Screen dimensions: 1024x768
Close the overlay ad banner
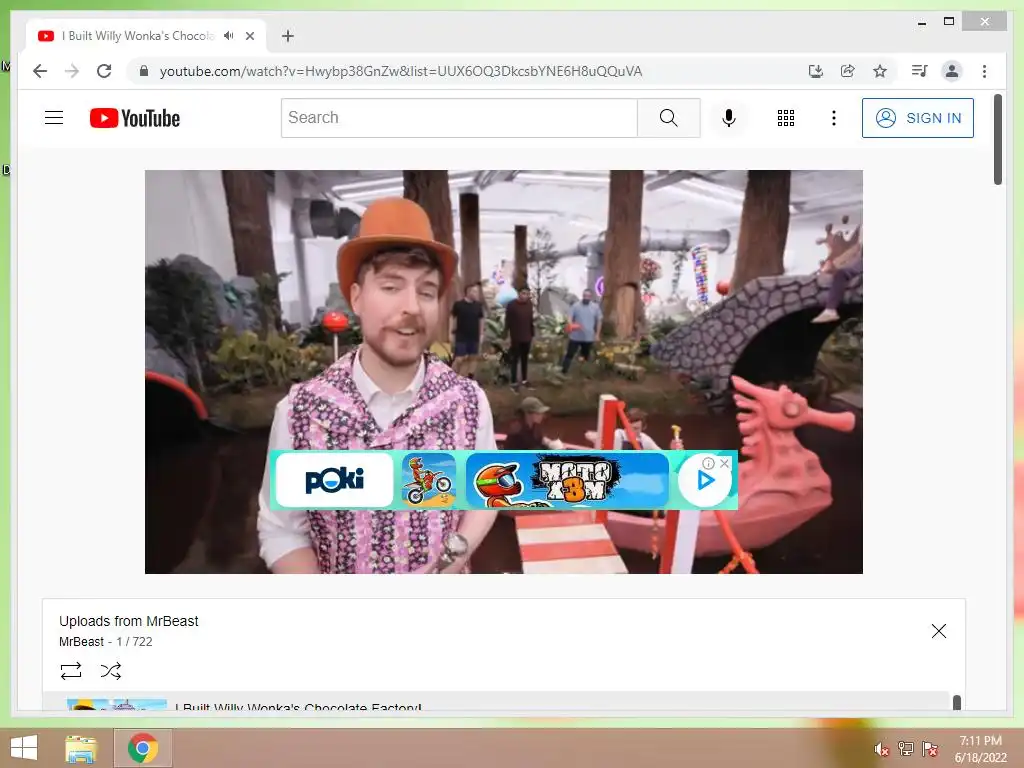724,463
